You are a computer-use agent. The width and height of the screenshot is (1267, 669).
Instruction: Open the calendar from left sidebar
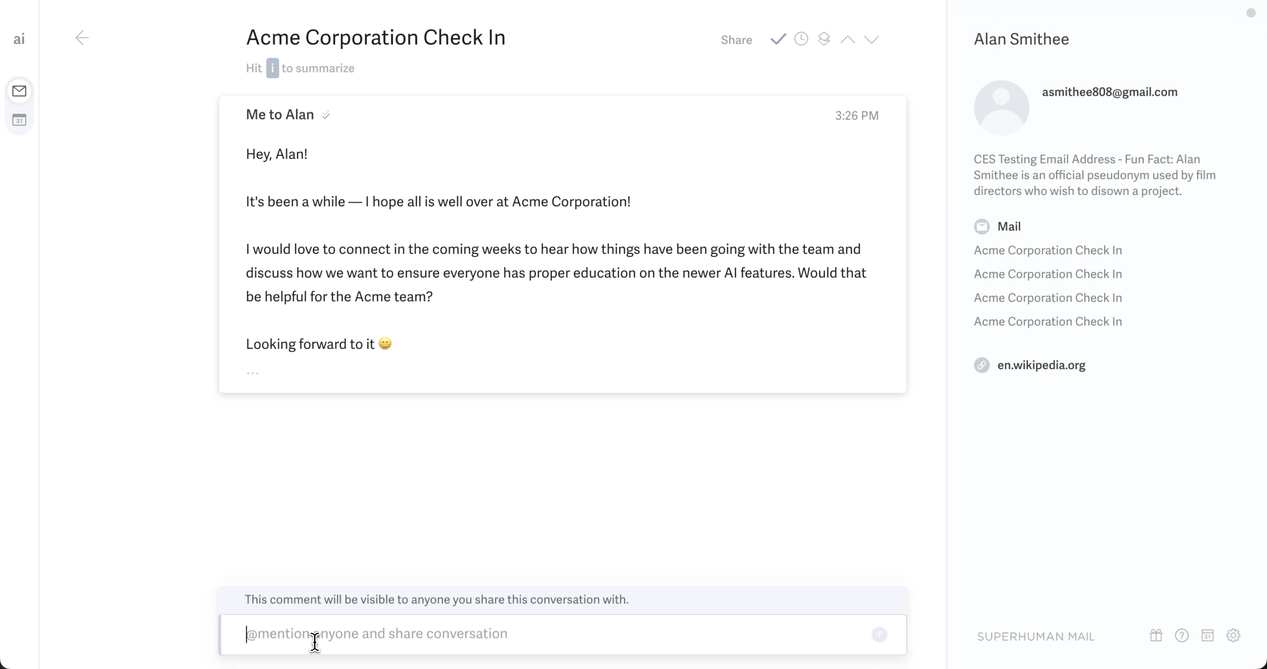(x=19, y=120)
